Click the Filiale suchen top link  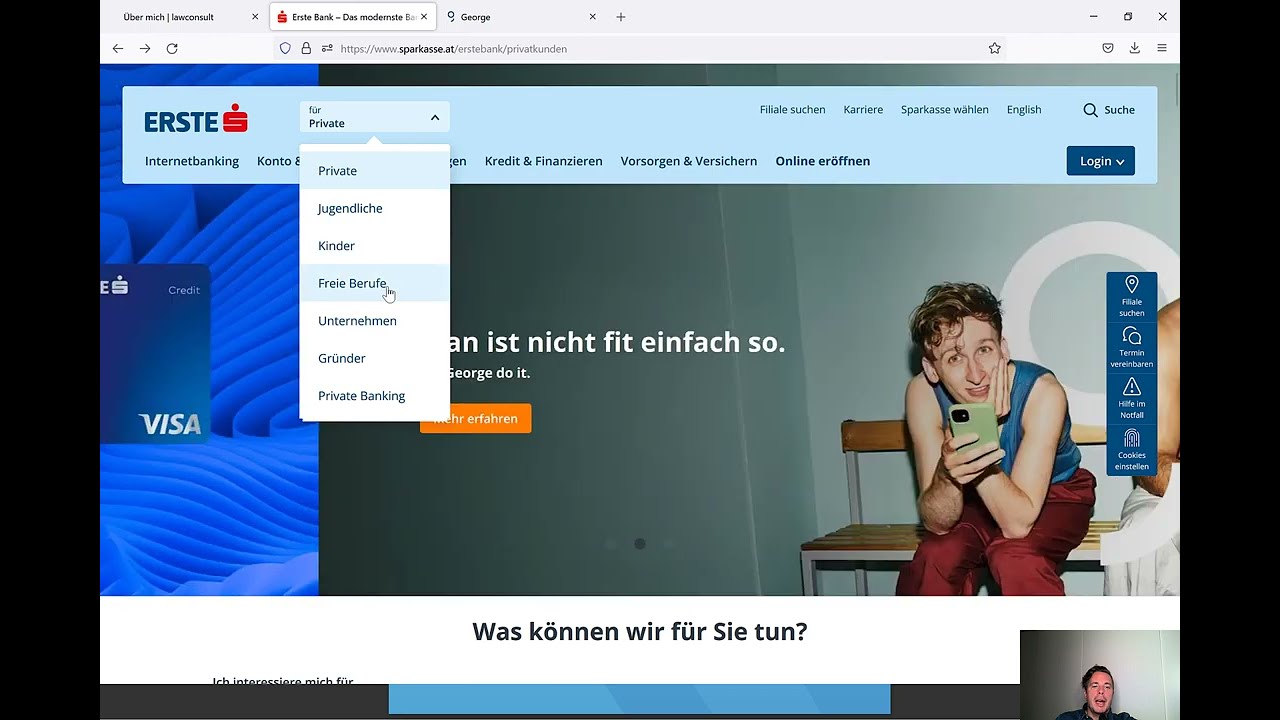(793, 110)
